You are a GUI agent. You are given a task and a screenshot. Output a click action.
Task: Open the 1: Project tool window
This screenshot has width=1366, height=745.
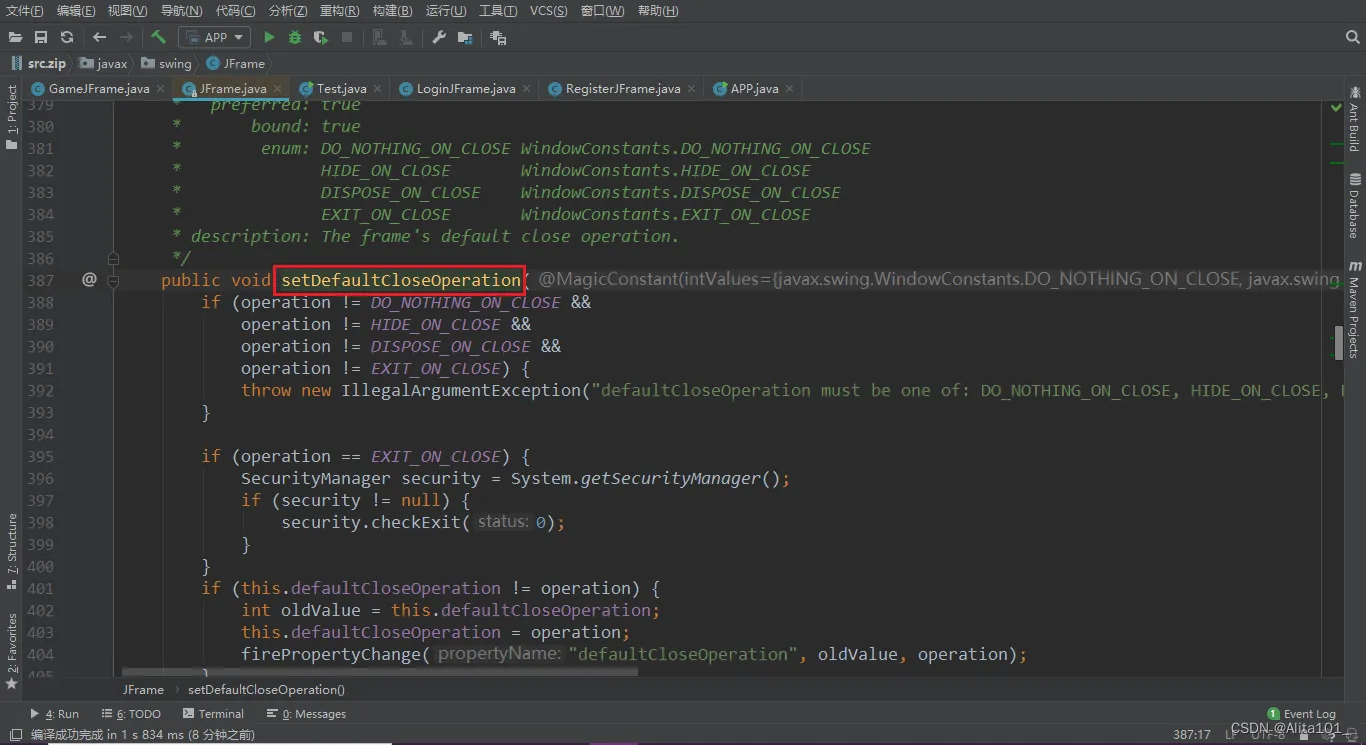tap(12, 117)
